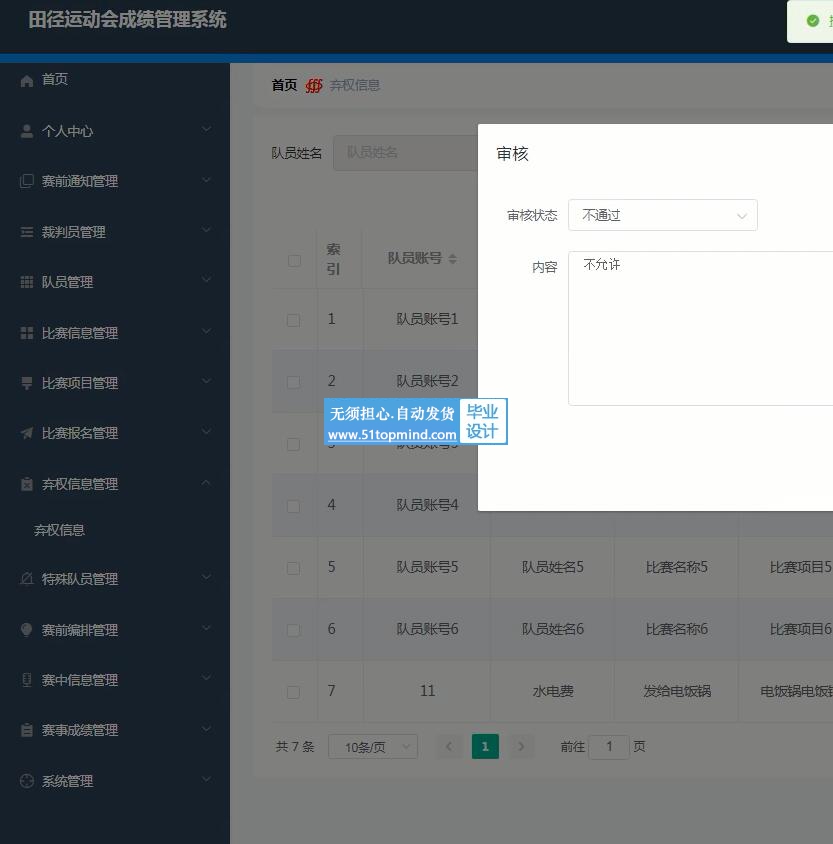833x844 pixels.
Task: Click the copy icon for 赛前通知管理
Action: 26,181
